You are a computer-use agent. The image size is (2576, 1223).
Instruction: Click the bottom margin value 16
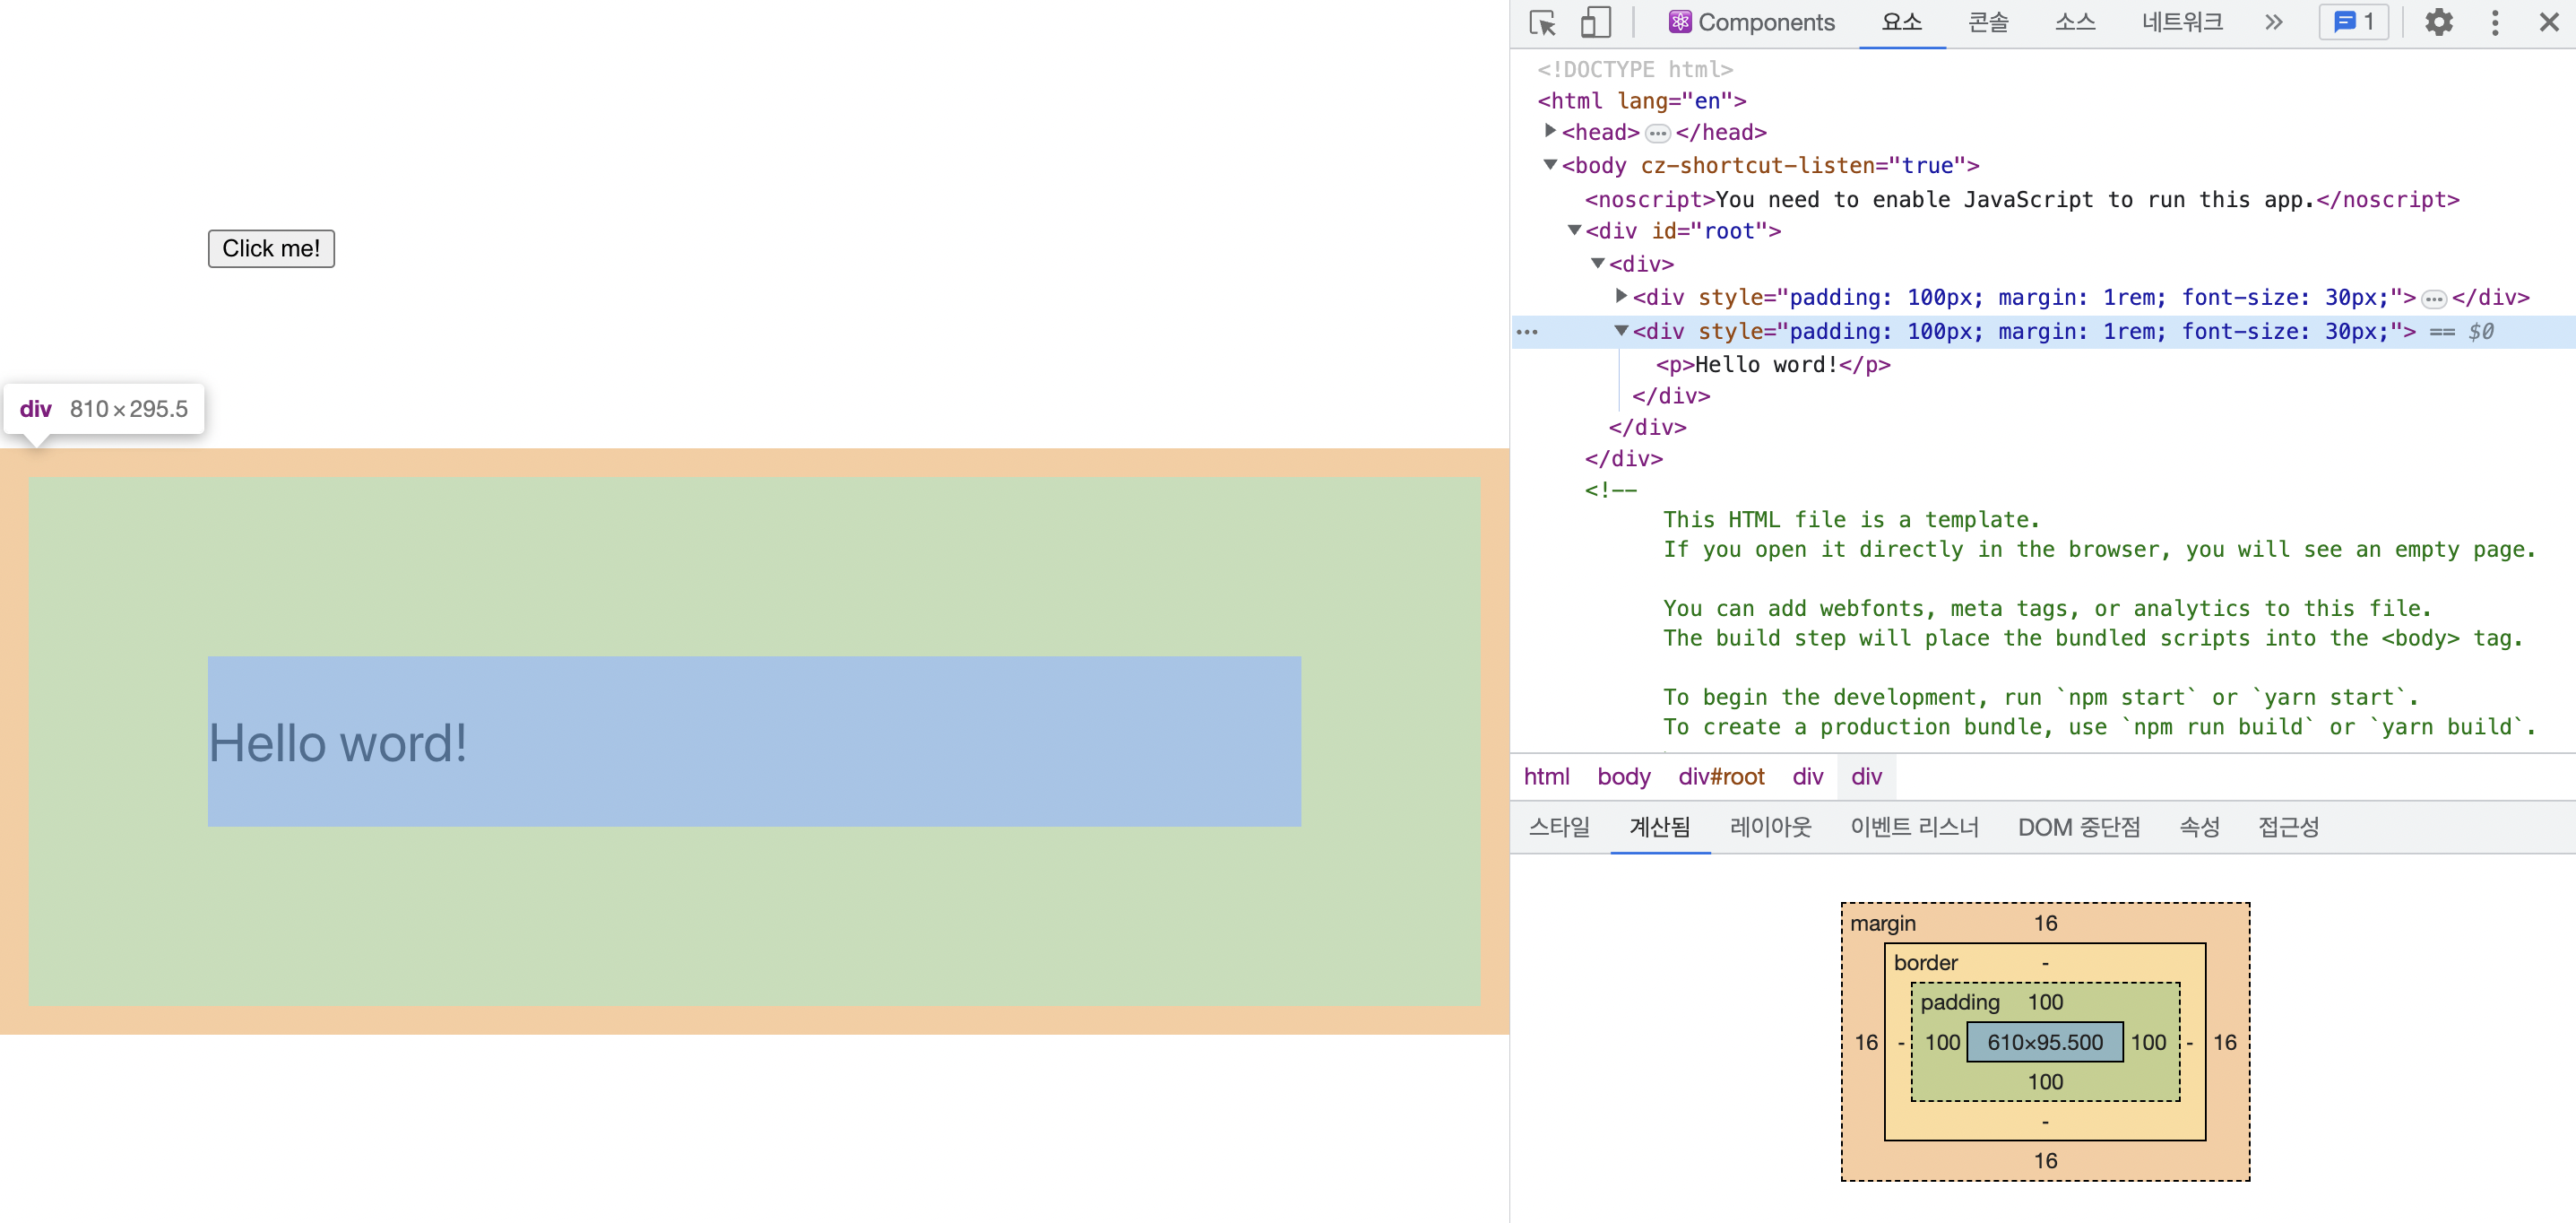[x=2045, y=1160]
